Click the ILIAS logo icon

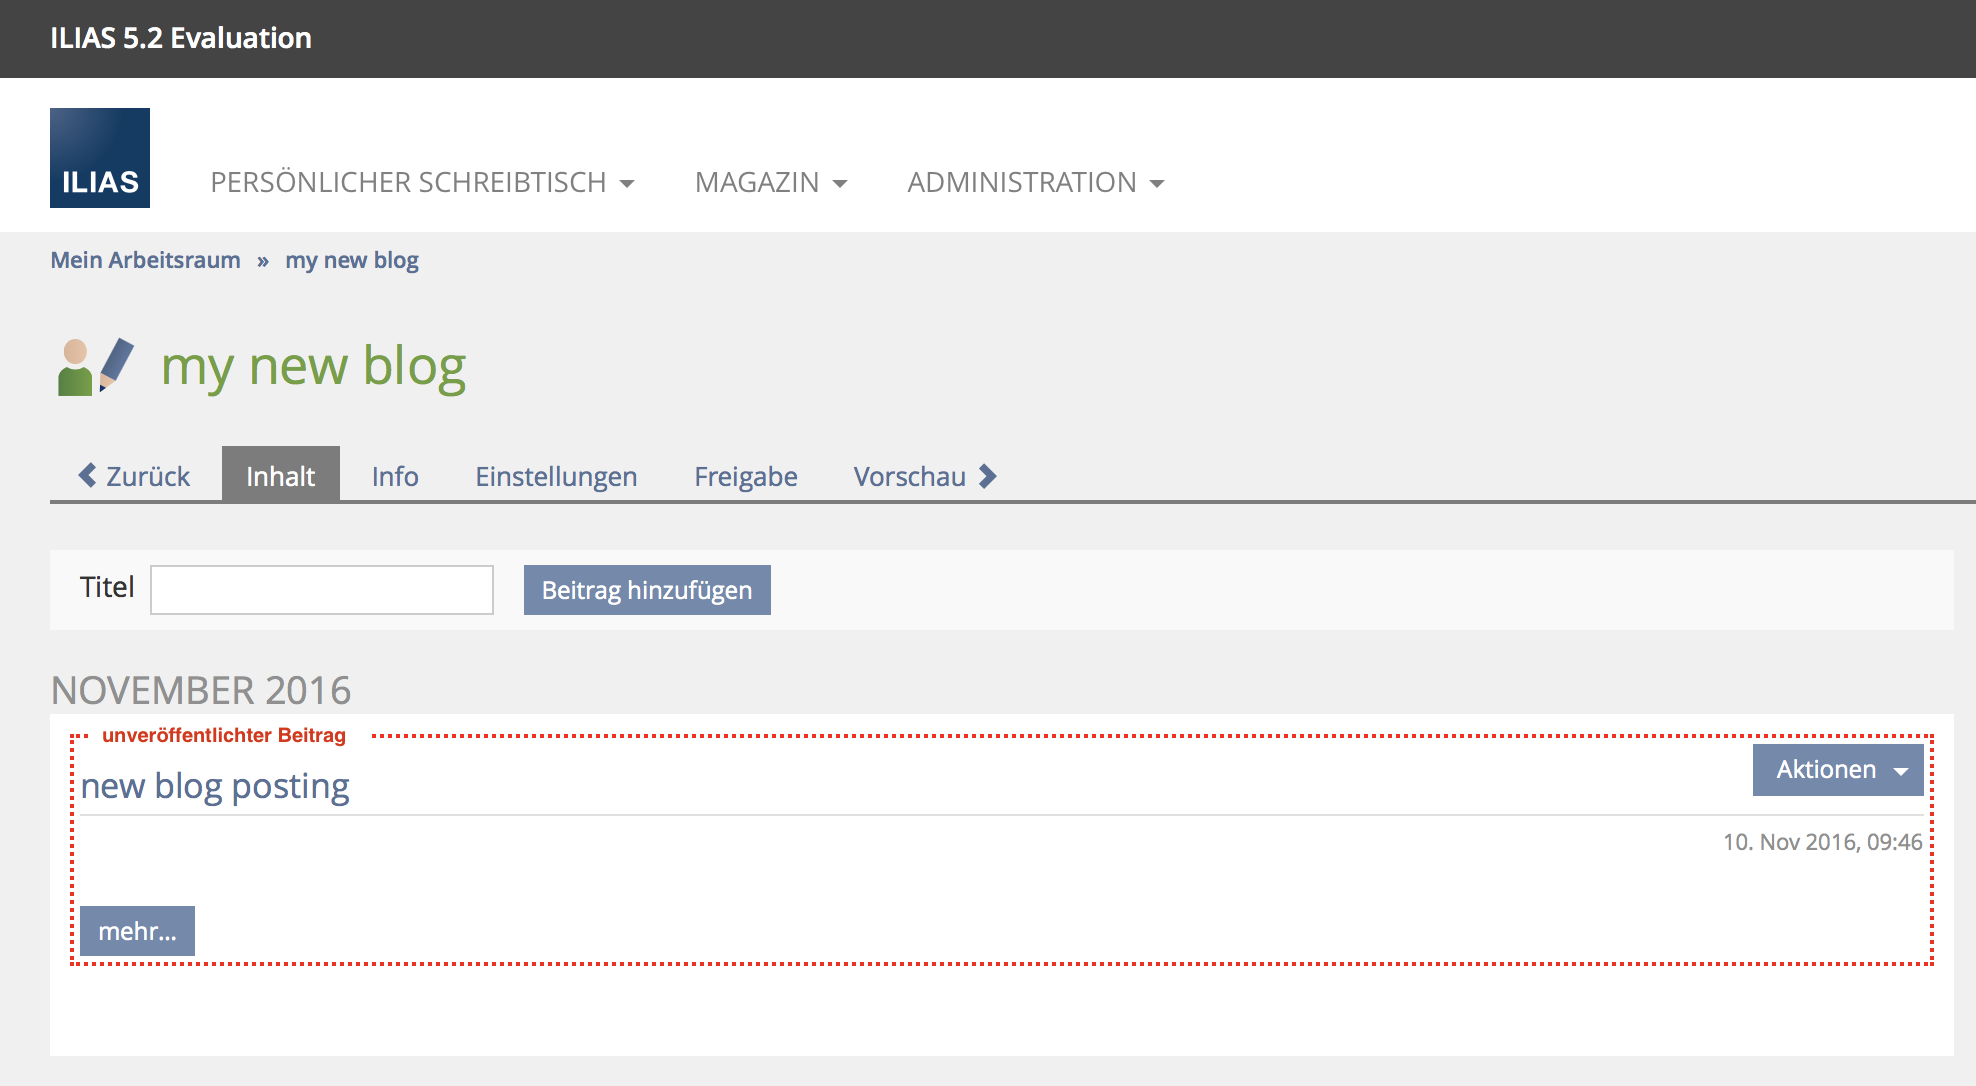click(100, 158)
